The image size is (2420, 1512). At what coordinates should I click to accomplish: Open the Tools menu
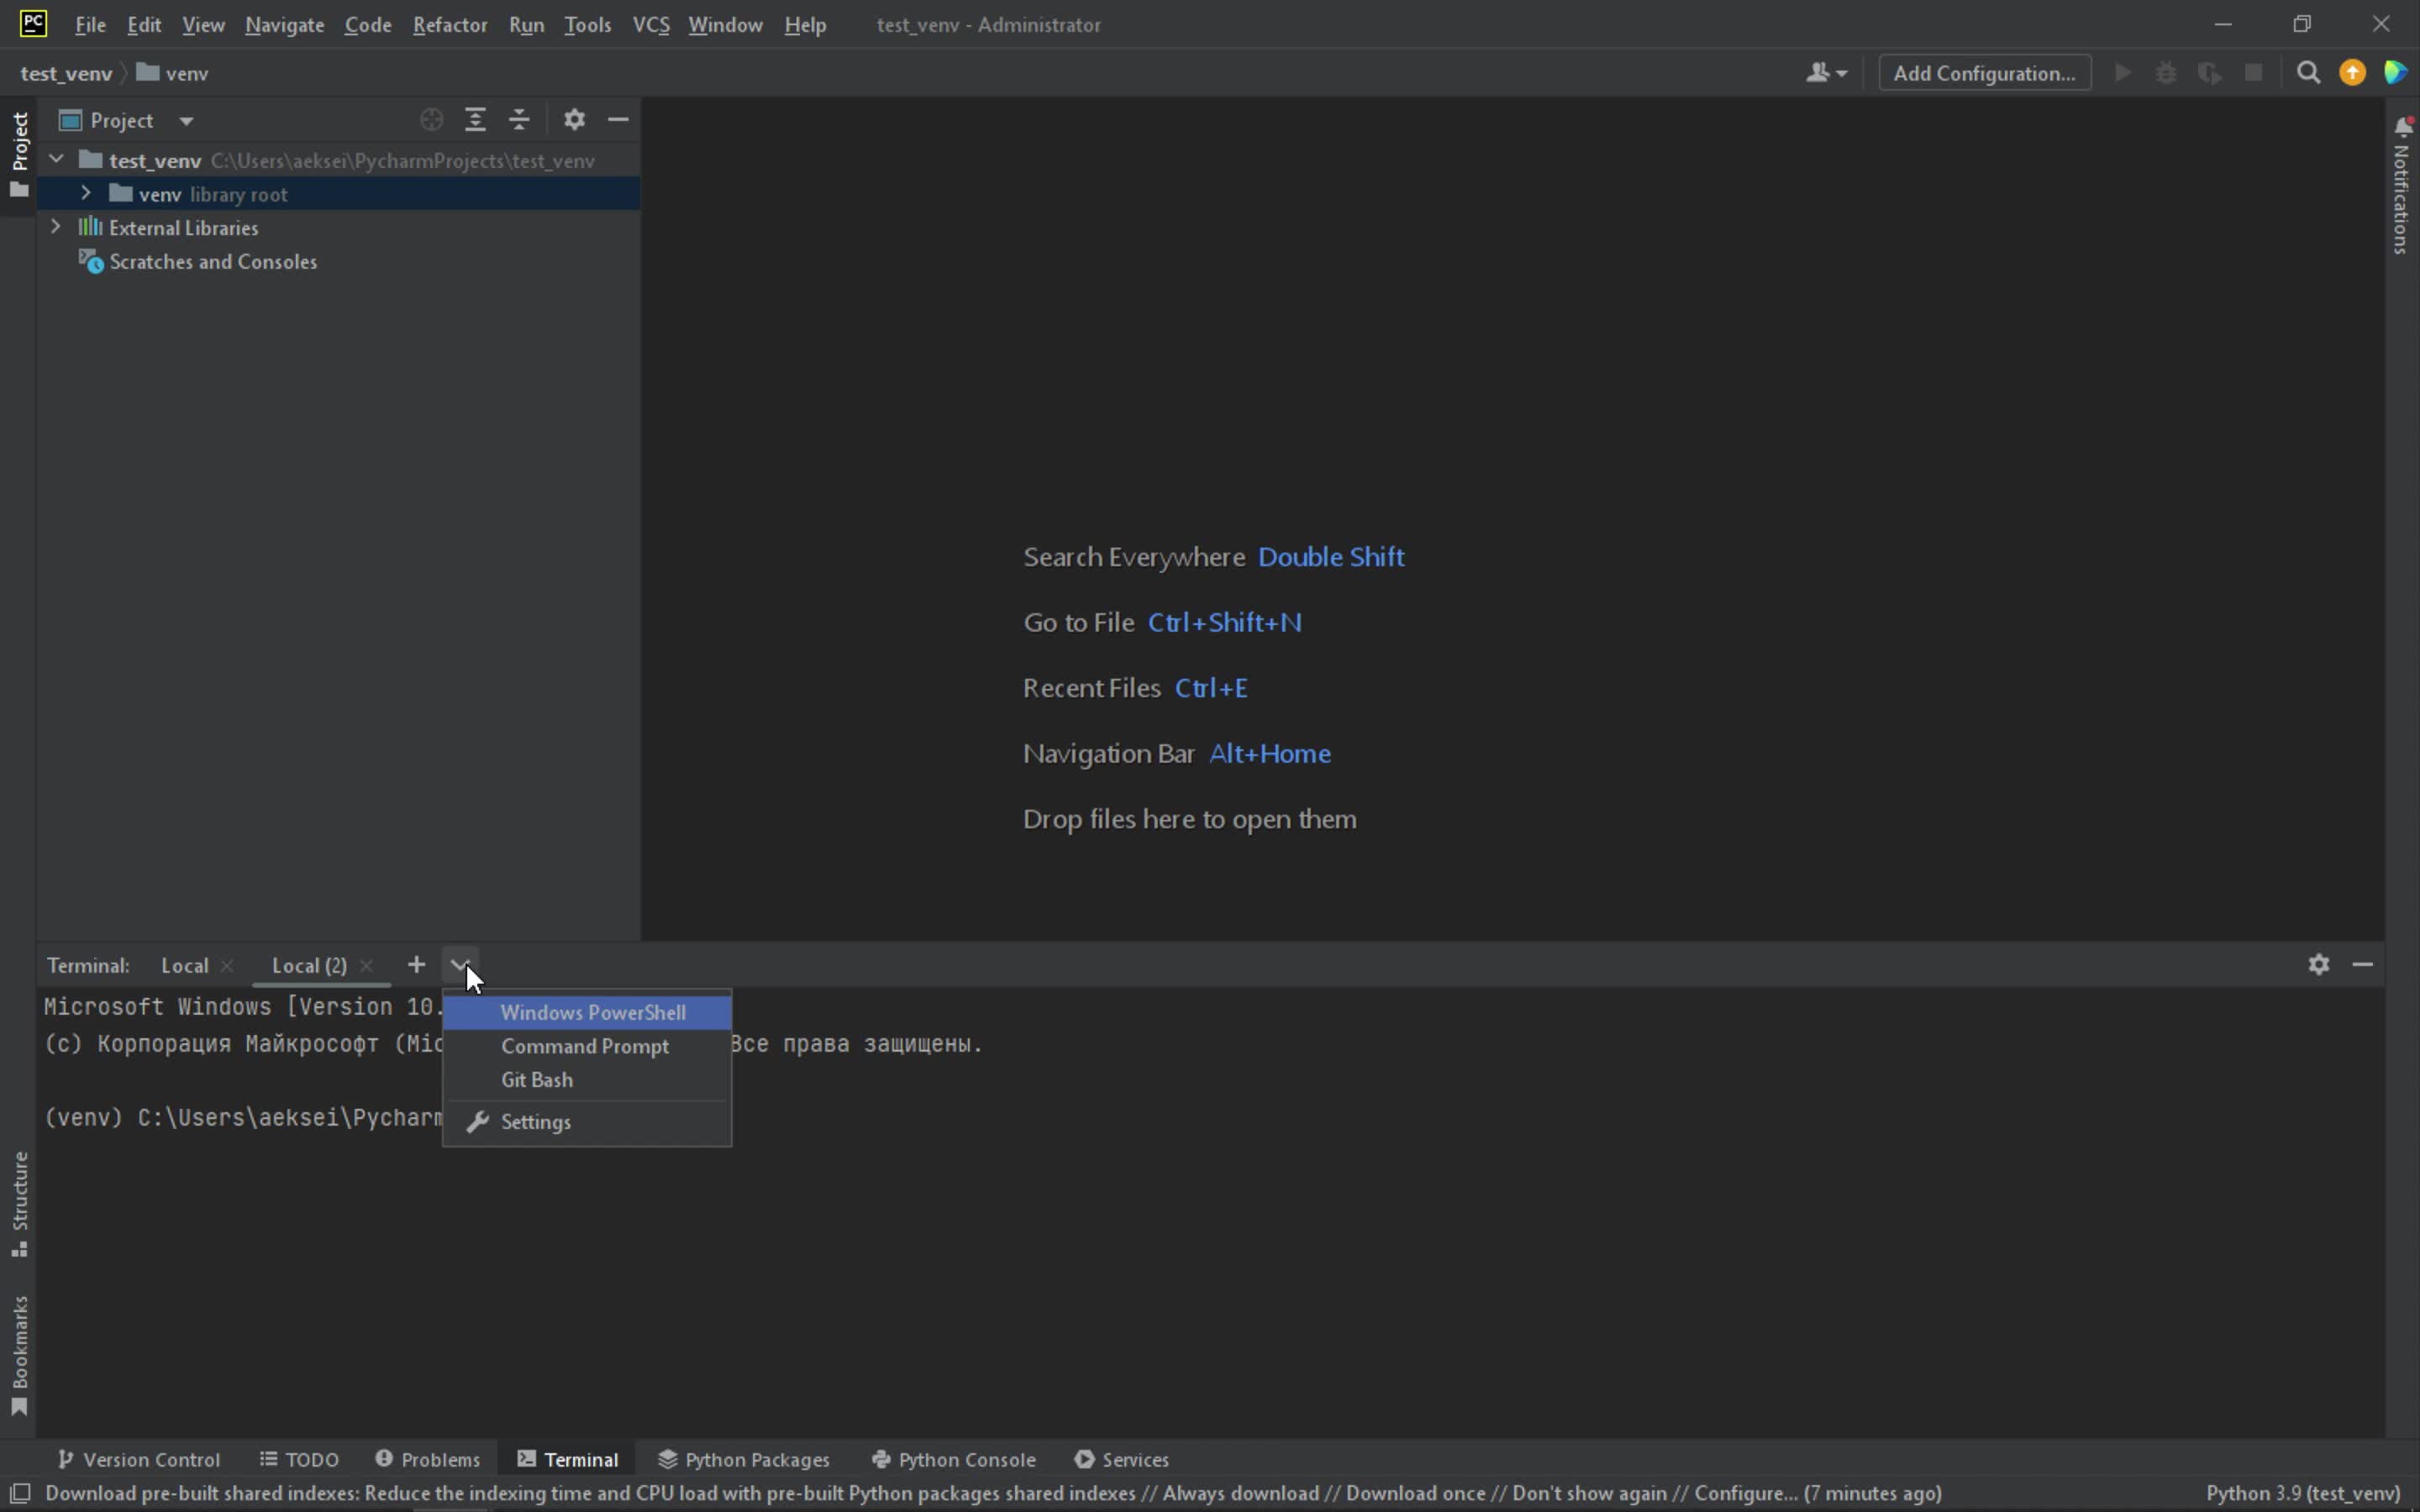[x=587, y=25]
